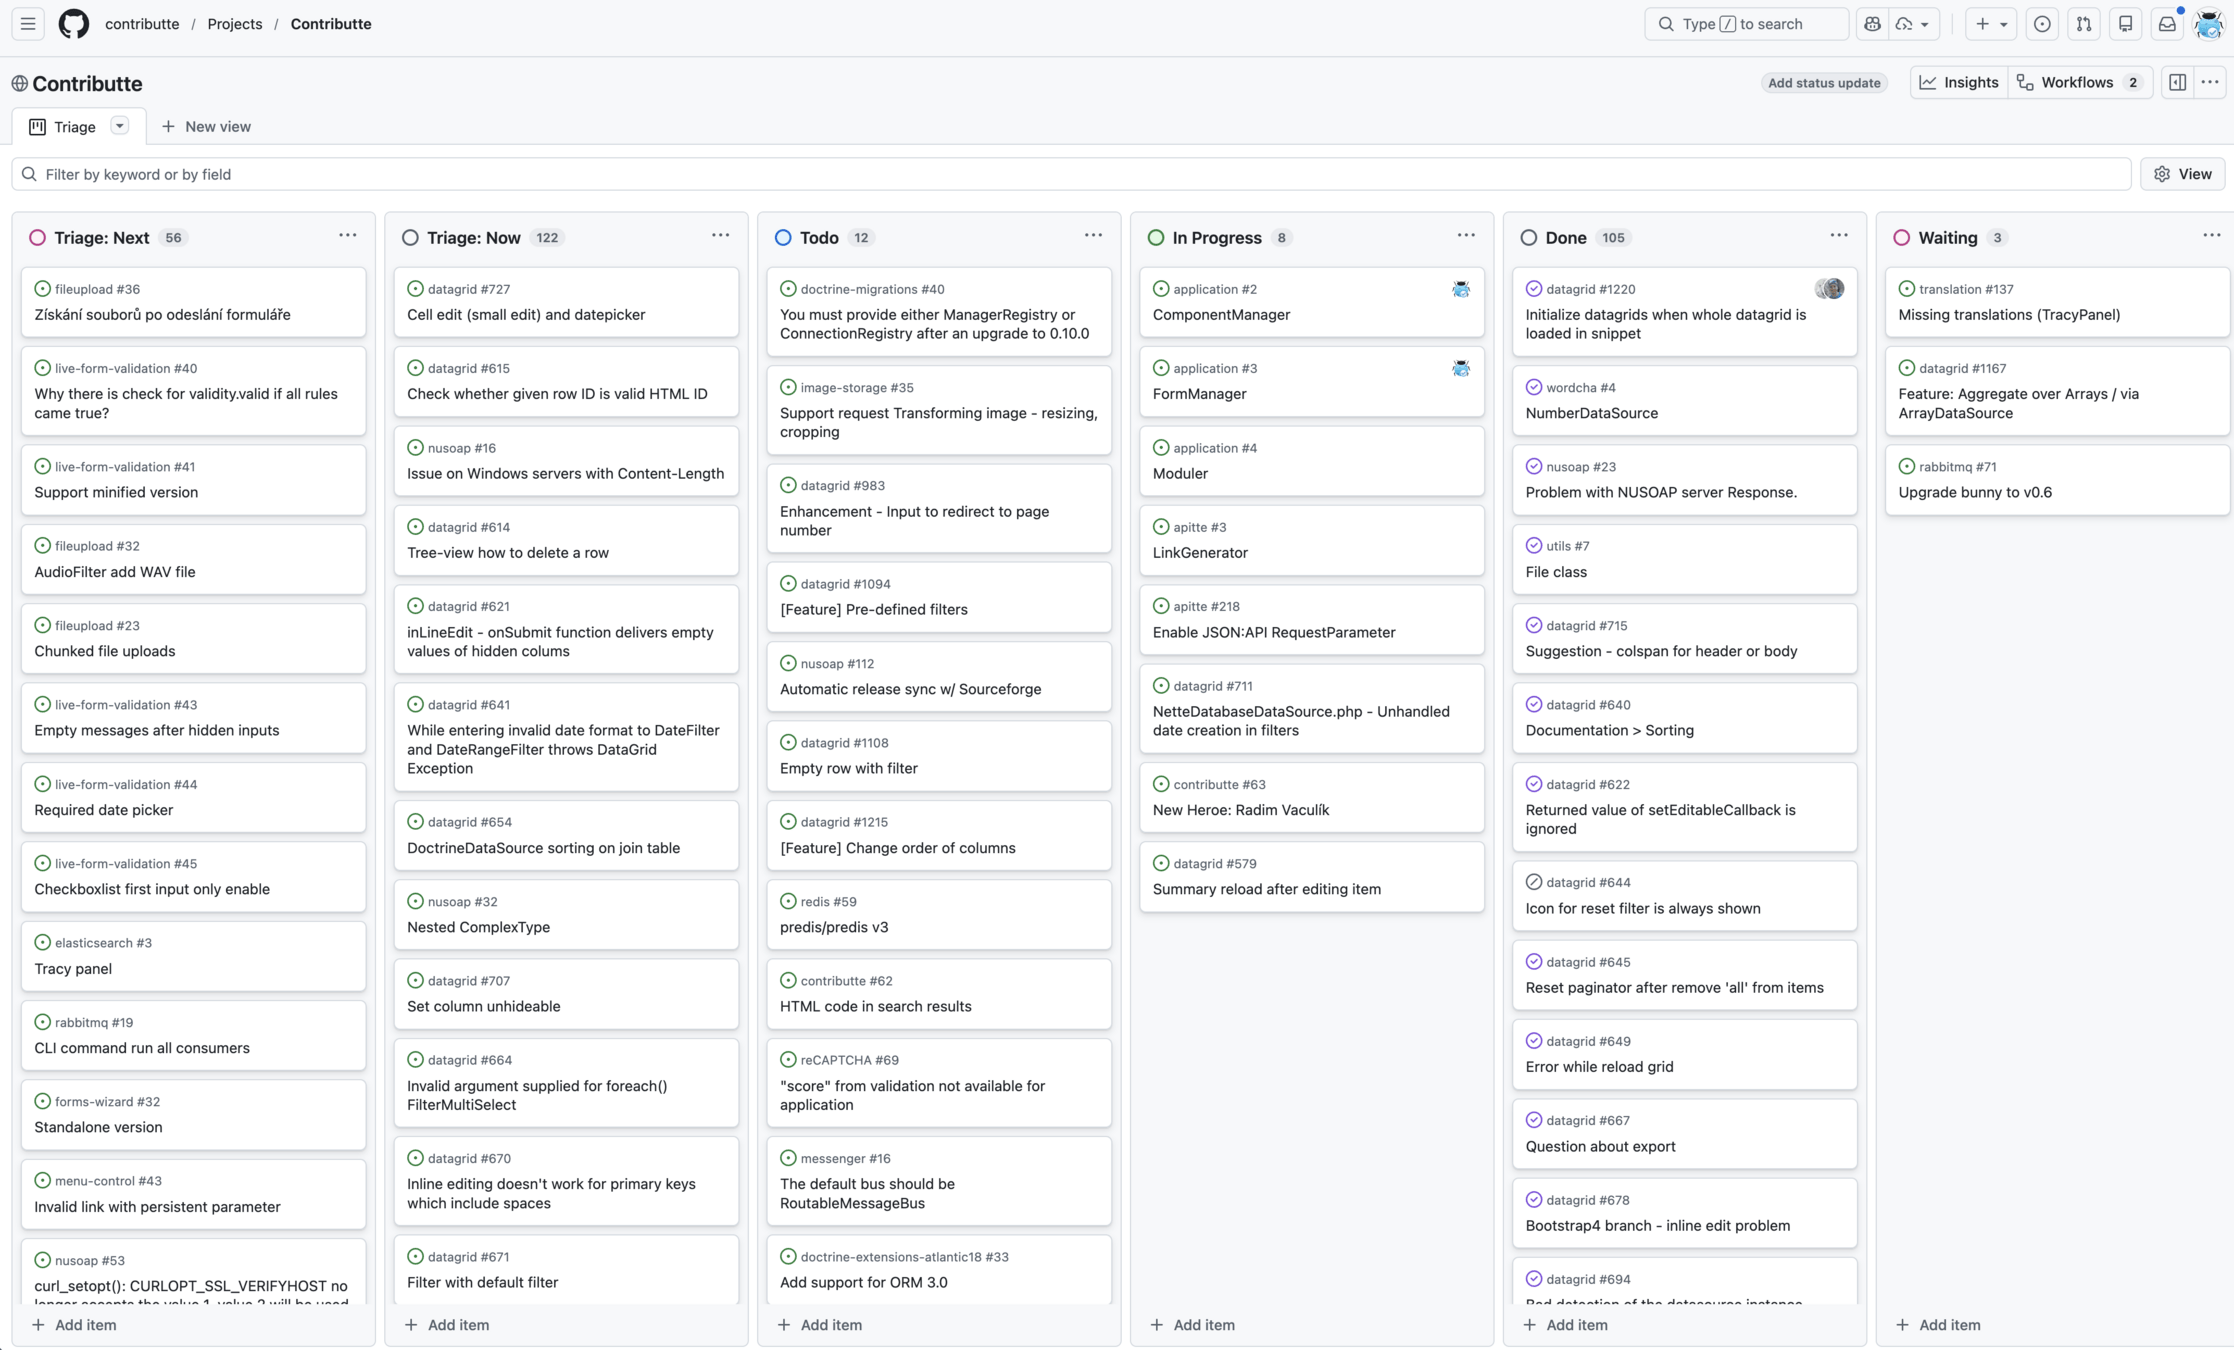2234x1350 pixels.
Task: Open the Todo column options menu
Action: (1093, 236)
